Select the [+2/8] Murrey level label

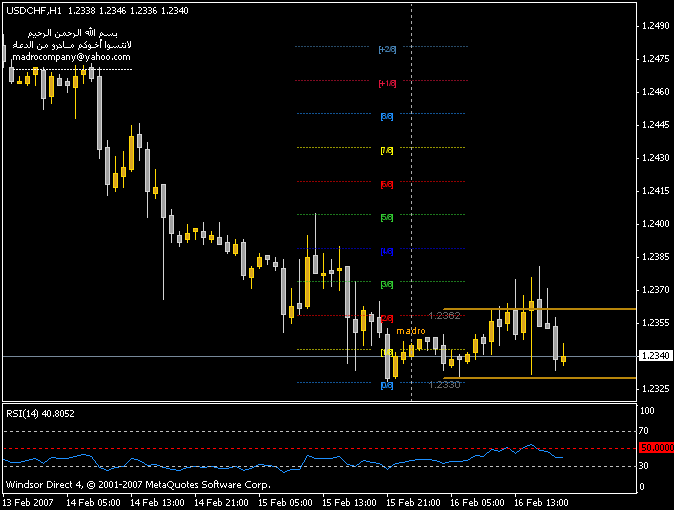[x=388, y=48]
